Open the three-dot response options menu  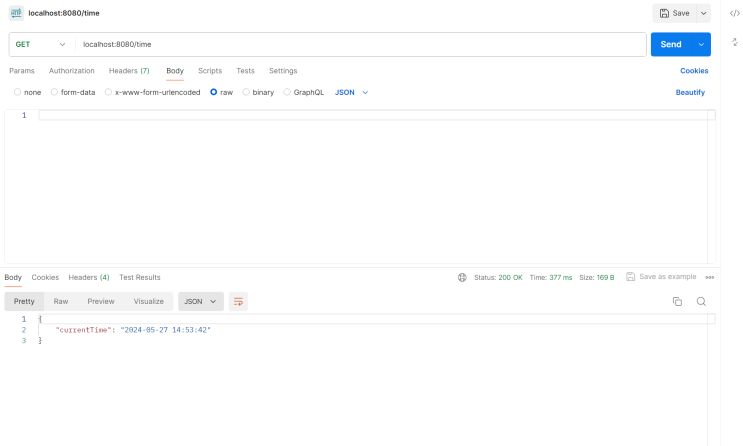[x=709, y=277]
